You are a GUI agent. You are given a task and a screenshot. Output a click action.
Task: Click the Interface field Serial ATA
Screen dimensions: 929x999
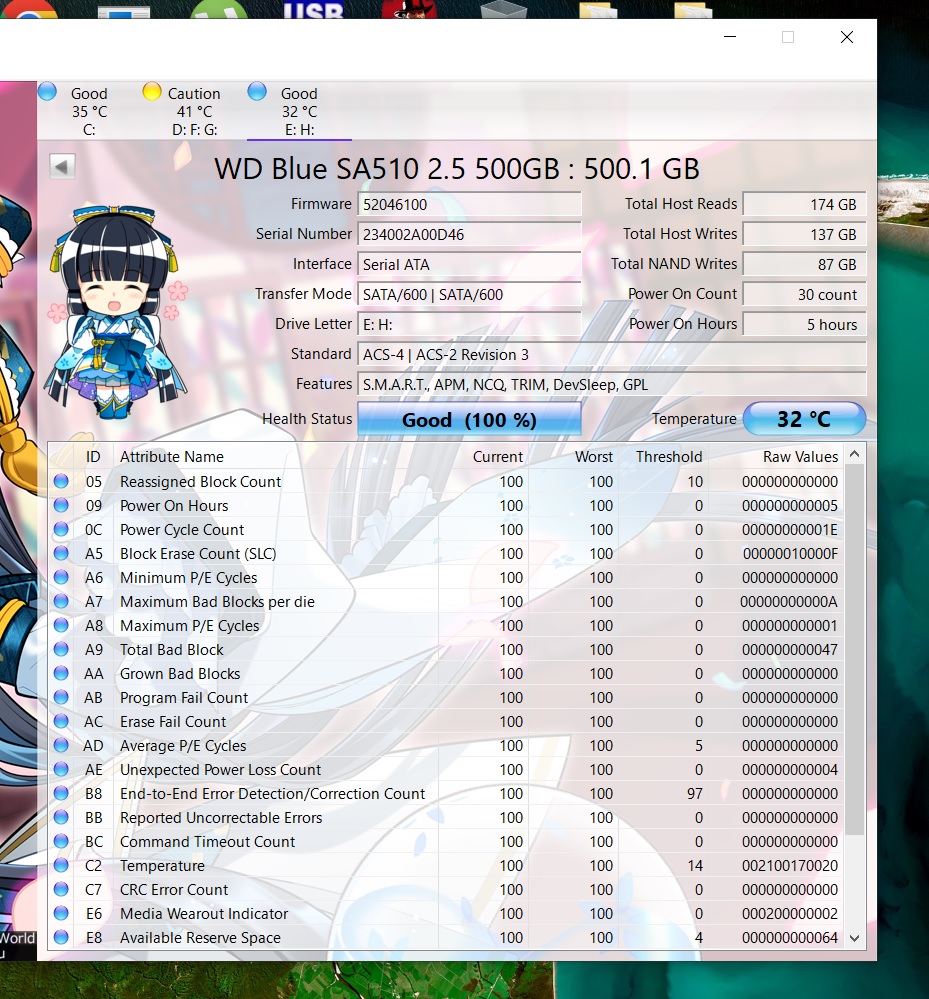(469, 264)
